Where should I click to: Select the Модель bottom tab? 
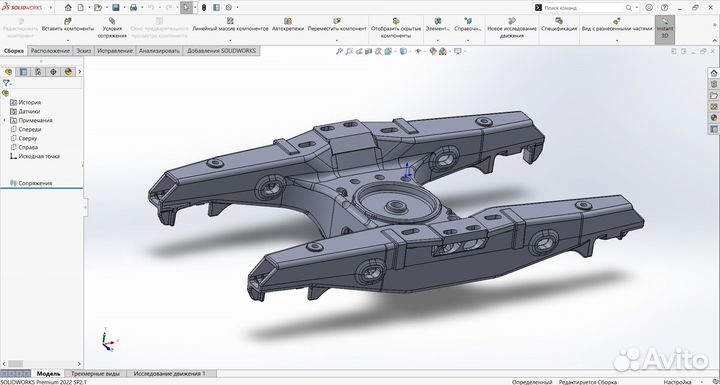pos(49,374)
